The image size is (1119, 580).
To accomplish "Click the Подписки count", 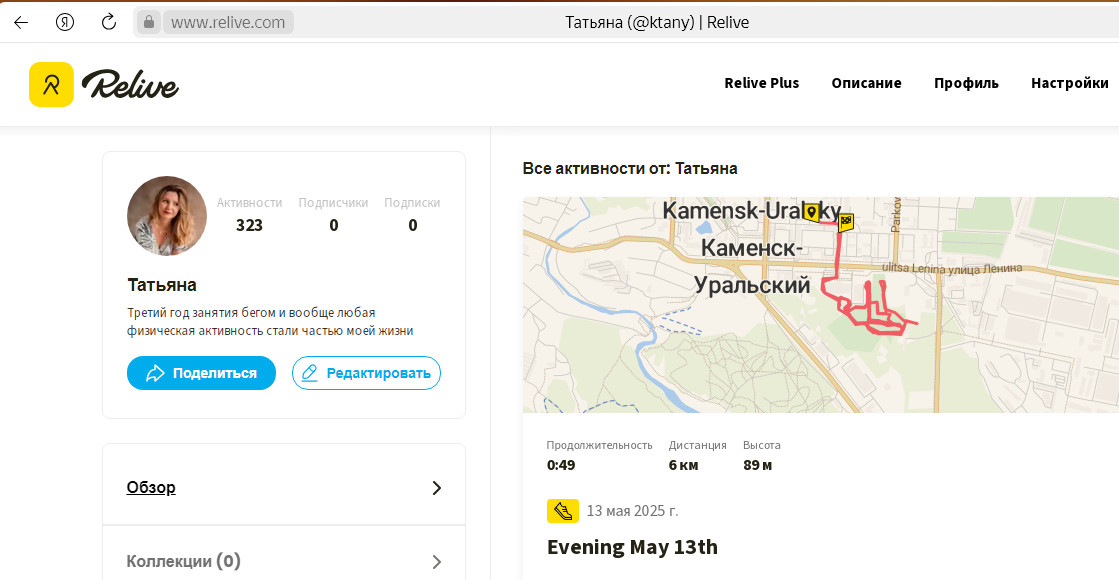I will [412, 225].
